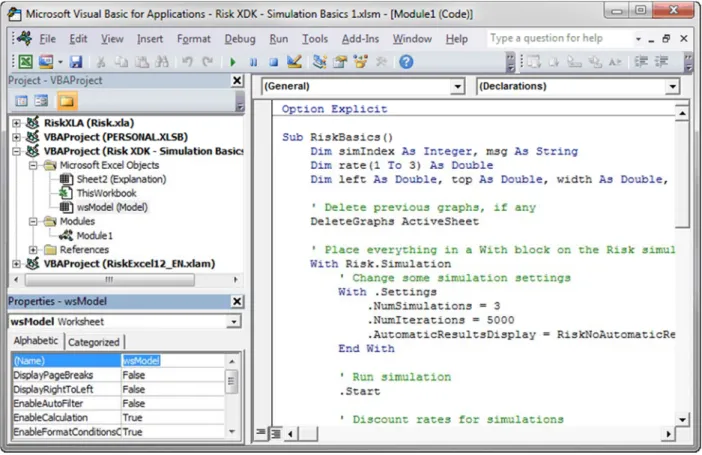Open the Properties Window toolbar icon
Image resolution: width=702 pixels, height=455 pixels.
point(340,61)
